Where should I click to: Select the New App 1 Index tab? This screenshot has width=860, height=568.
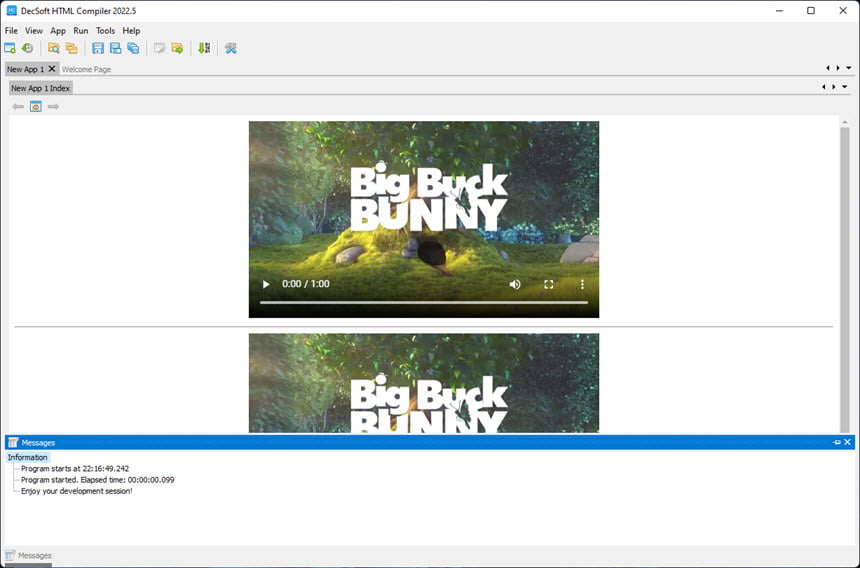click(41, 88)
